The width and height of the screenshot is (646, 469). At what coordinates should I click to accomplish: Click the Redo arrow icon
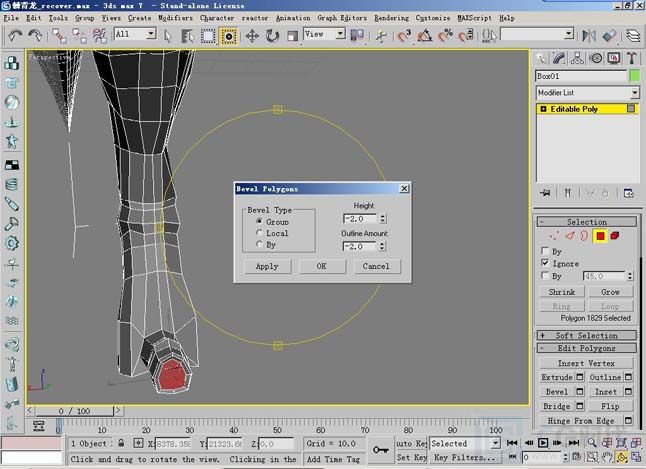click(x=35, y=36)
